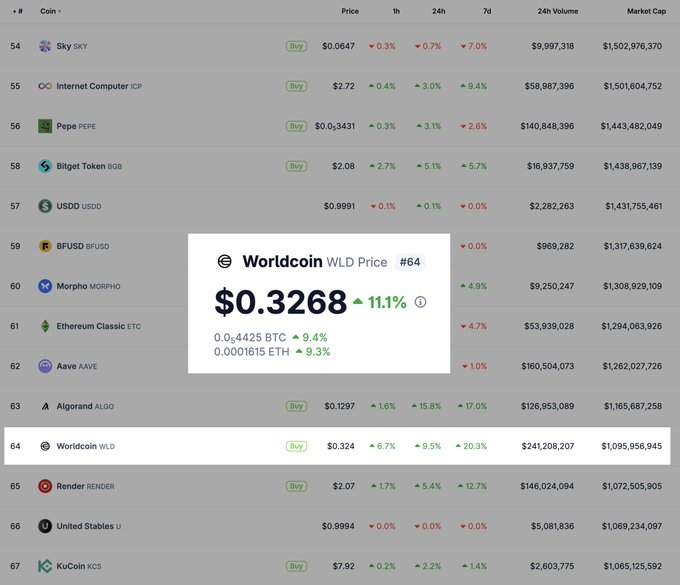Screen dimensions: 680x585
Task: Open the Aave AAVE link
Action: point(77,366)
